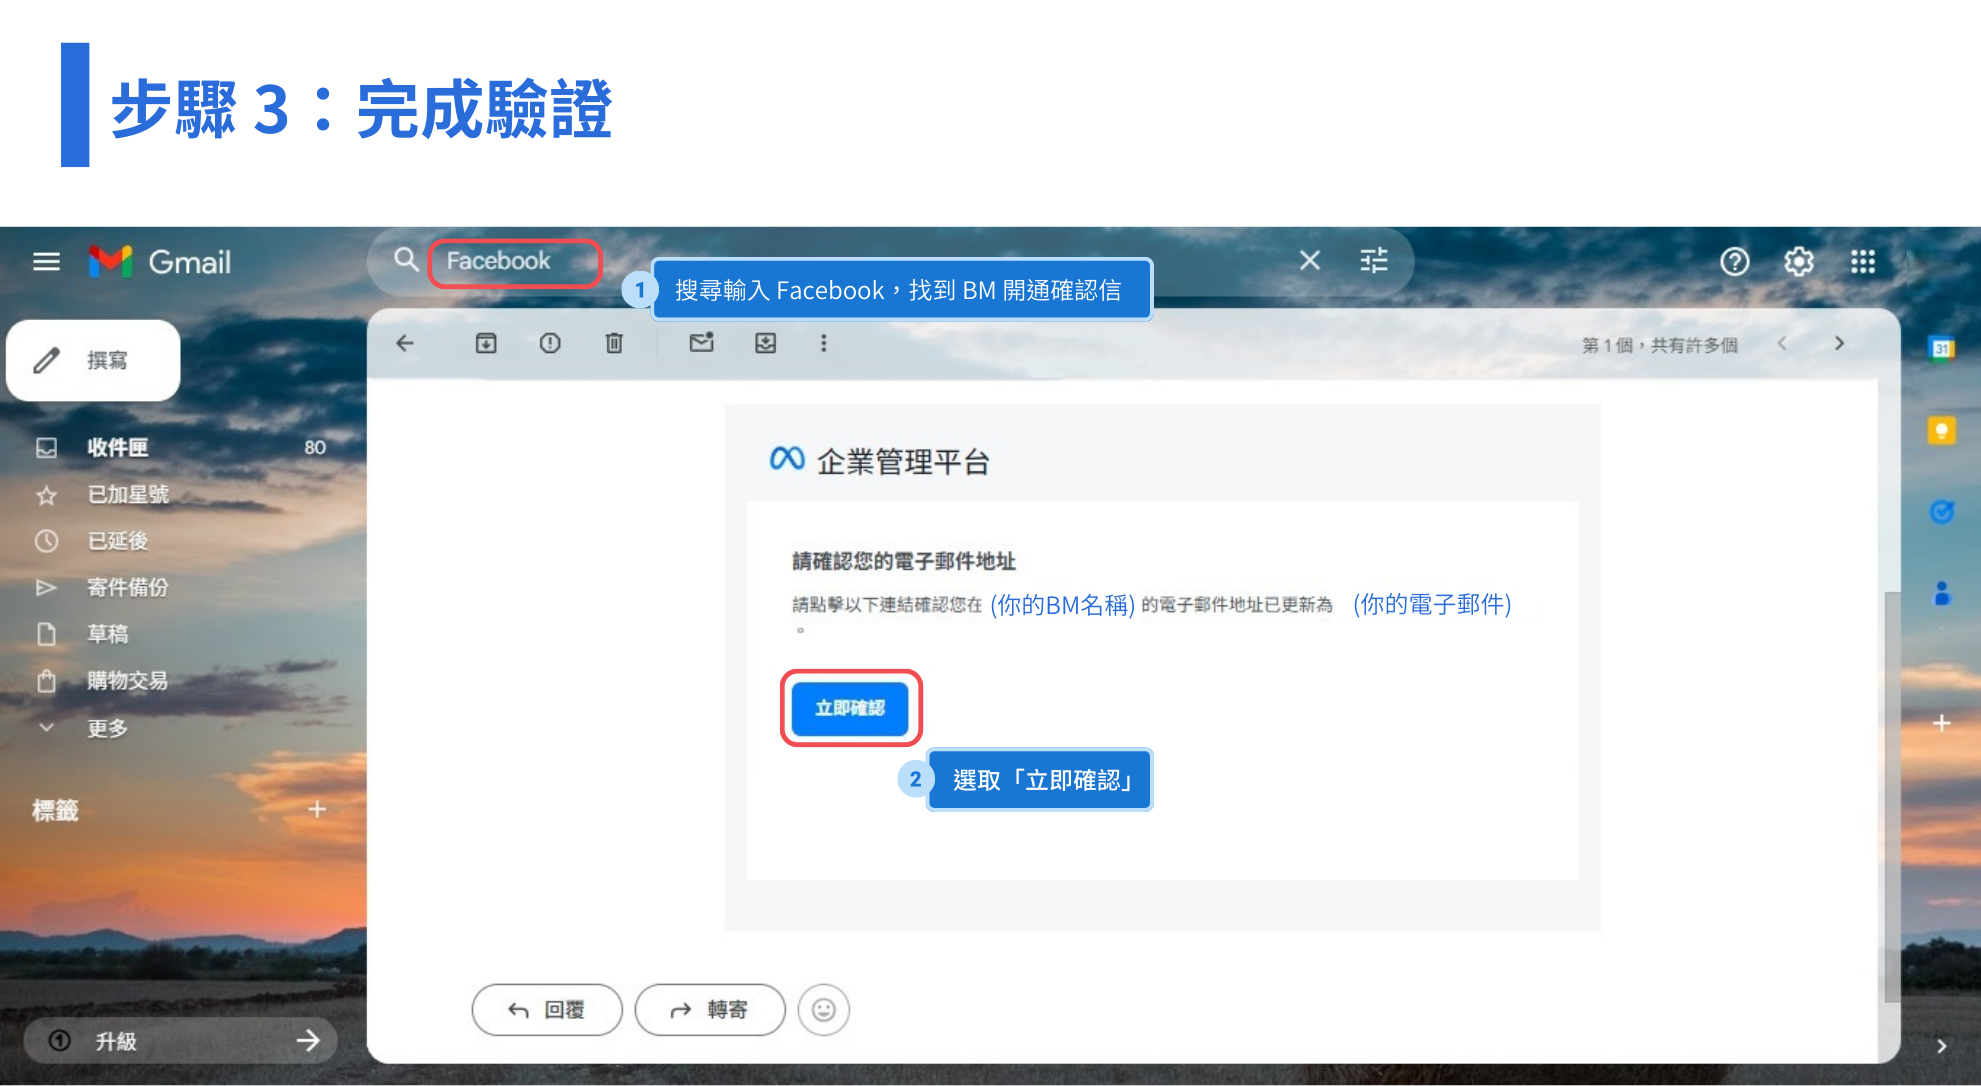Viewport: 1981px width, 1086px height.
Task: Open Google apps grid
Action: (1862, 262)
